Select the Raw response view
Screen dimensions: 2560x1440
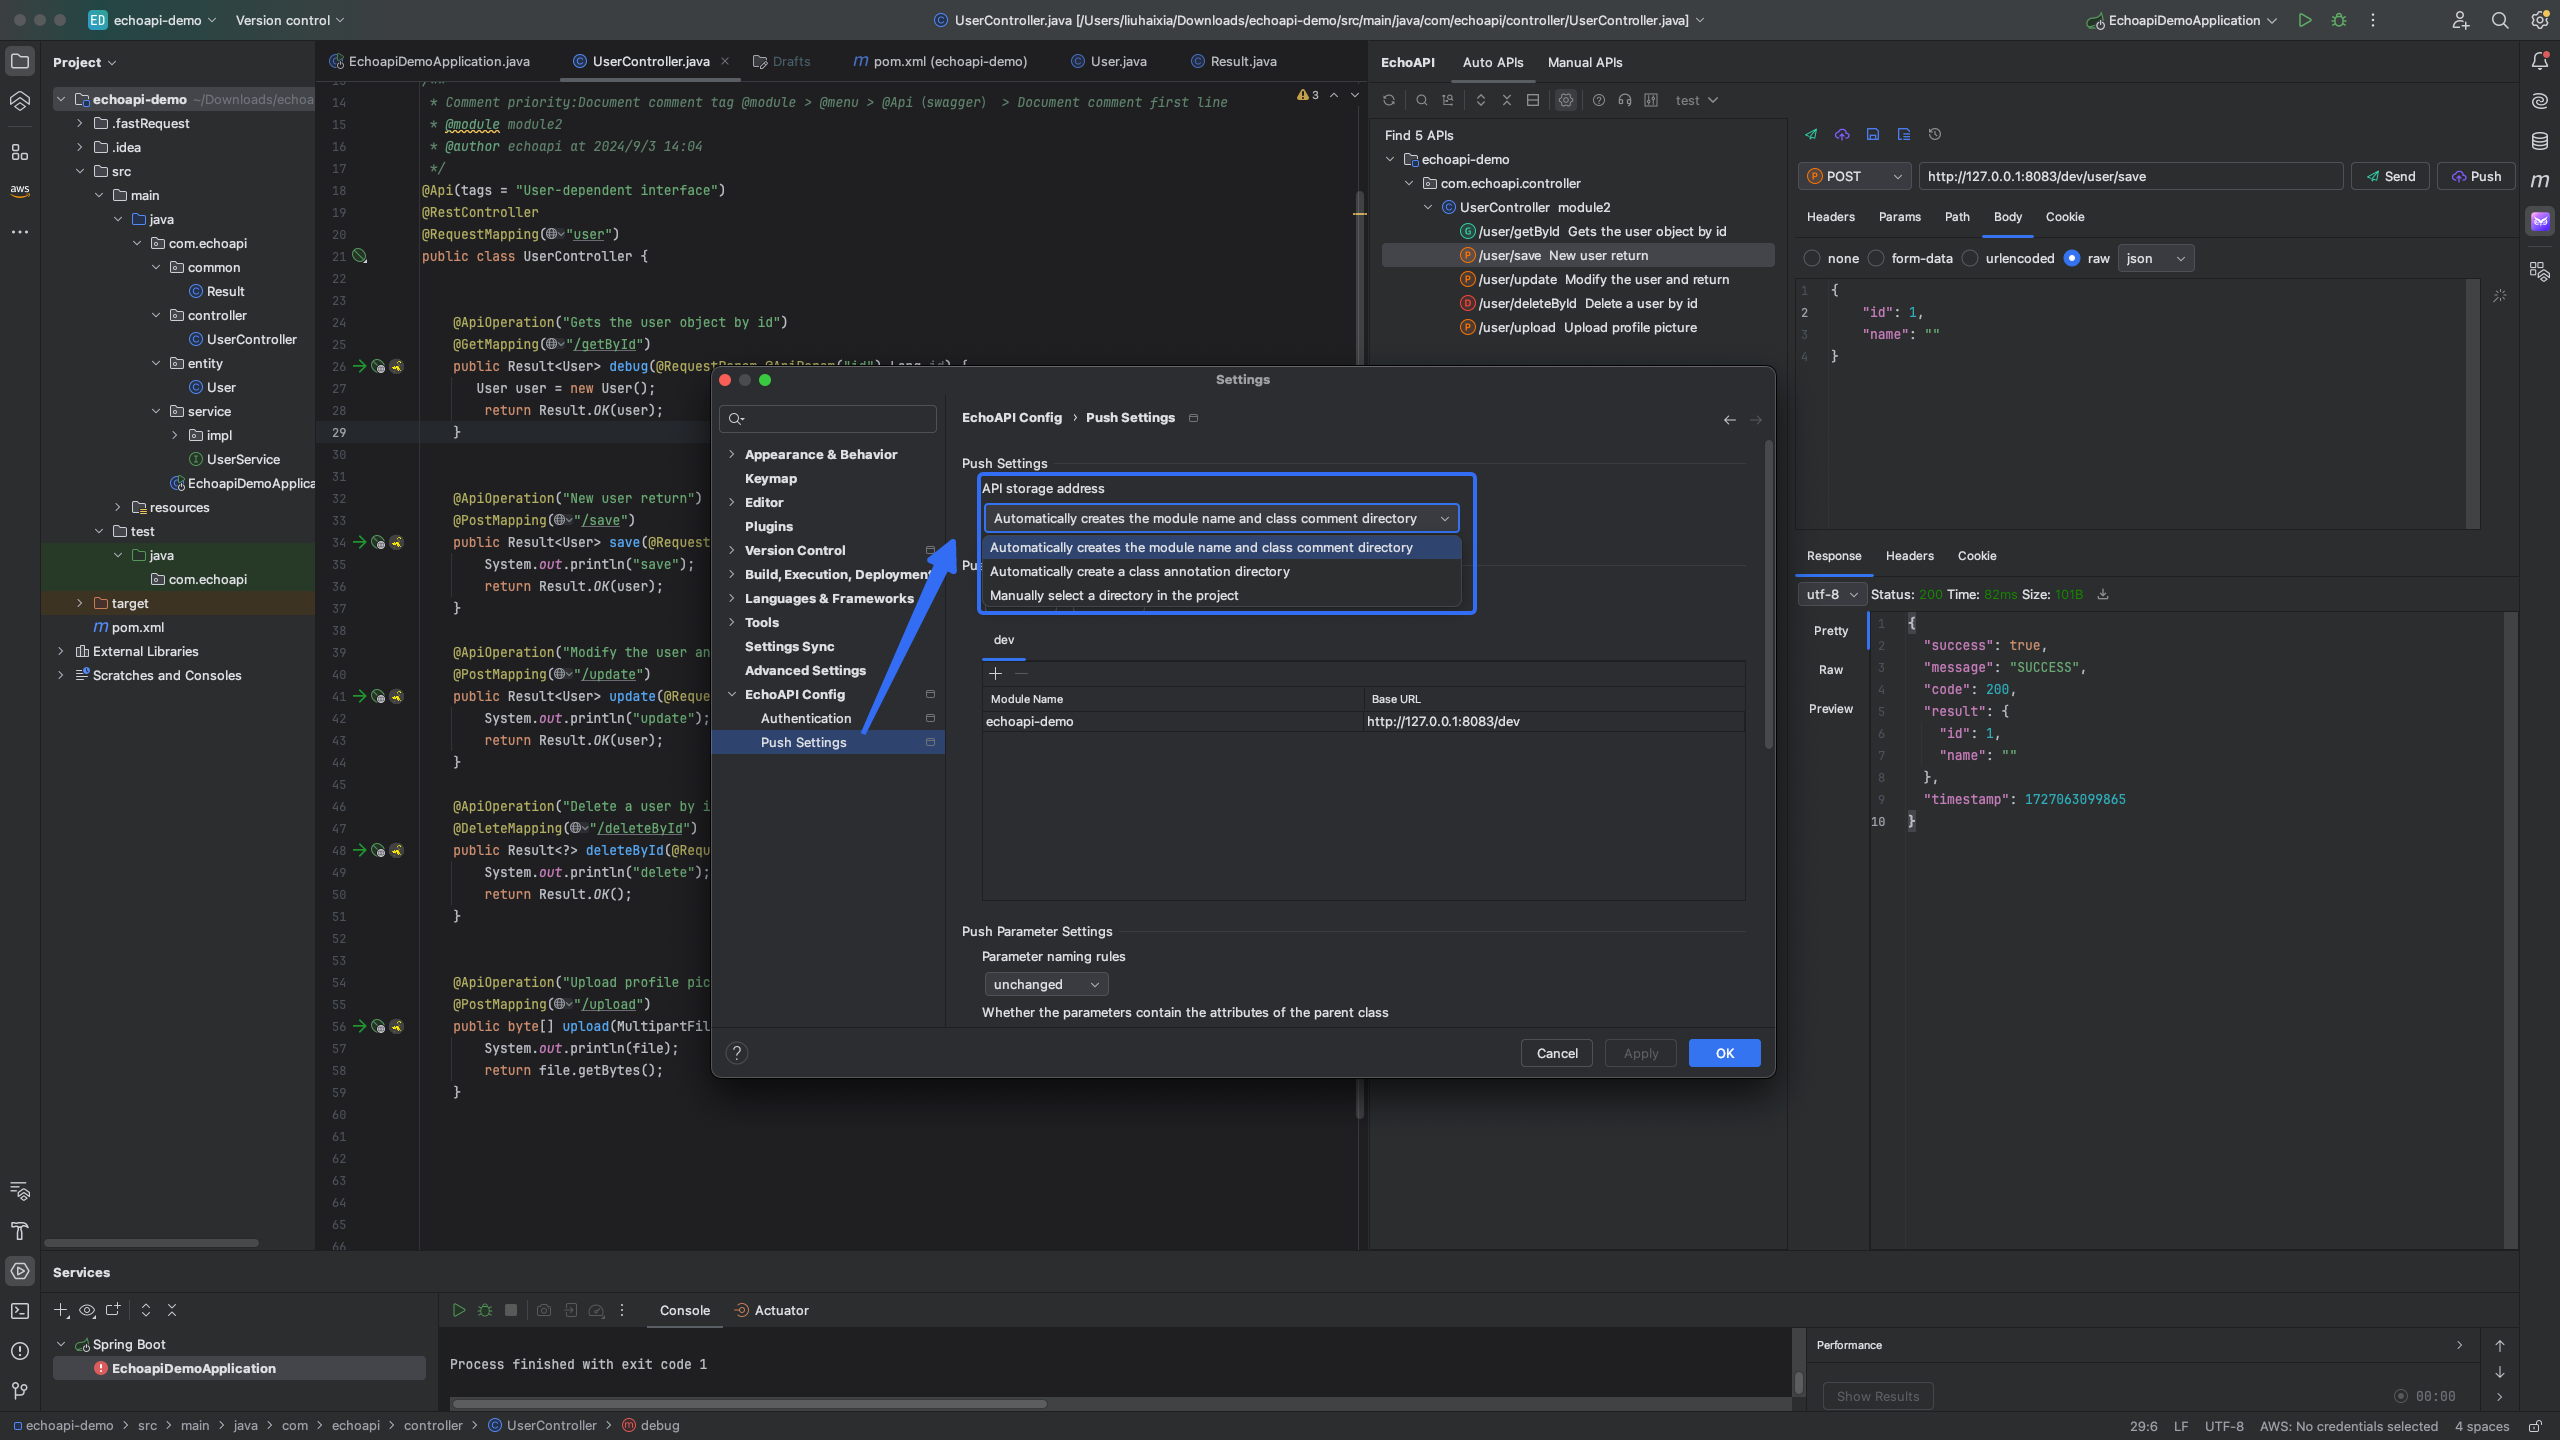coord(1831,670)
